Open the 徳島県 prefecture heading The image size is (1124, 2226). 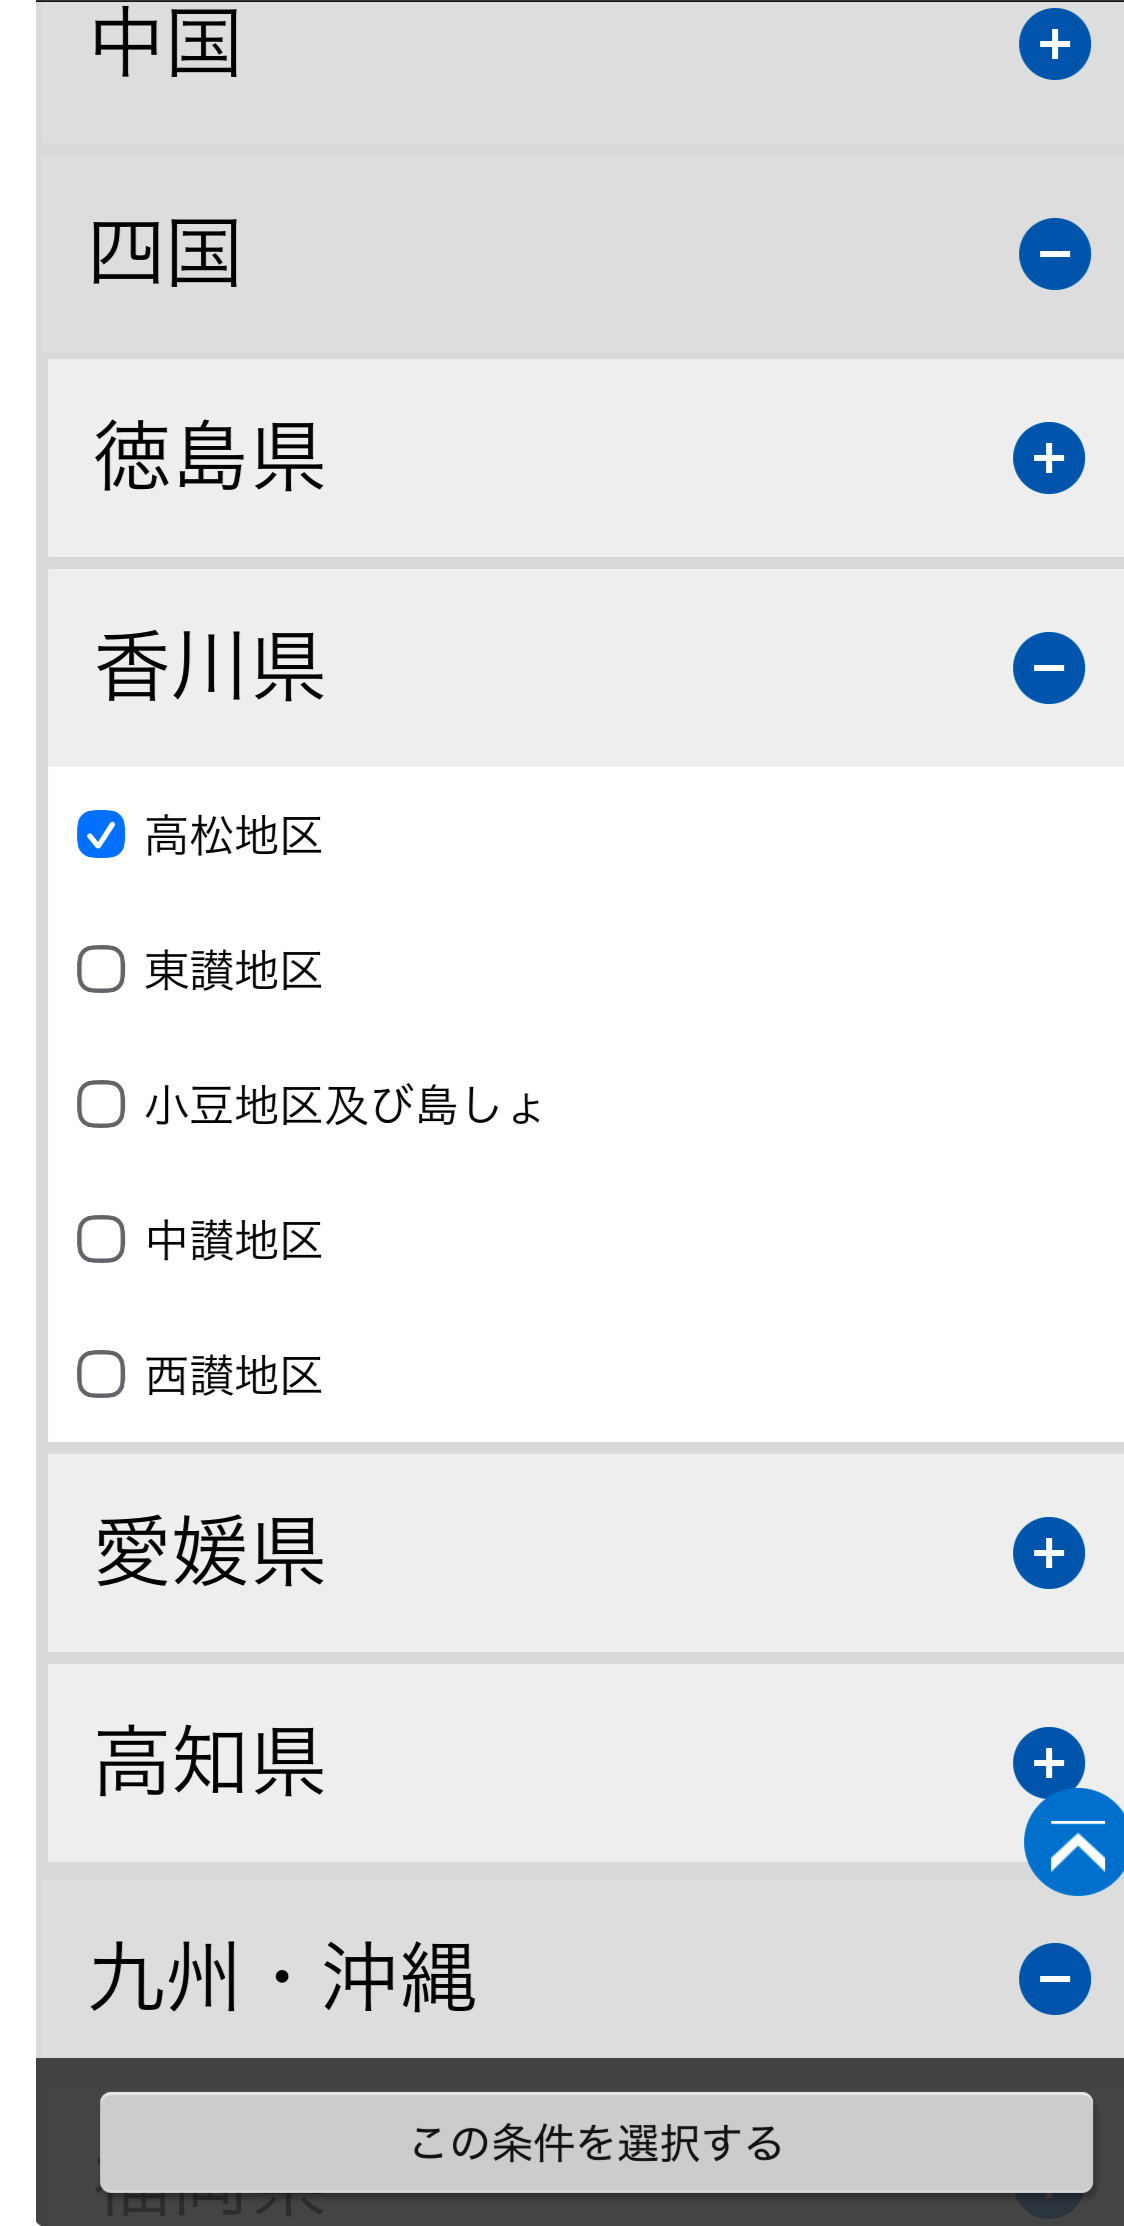(x=210, y=458)
